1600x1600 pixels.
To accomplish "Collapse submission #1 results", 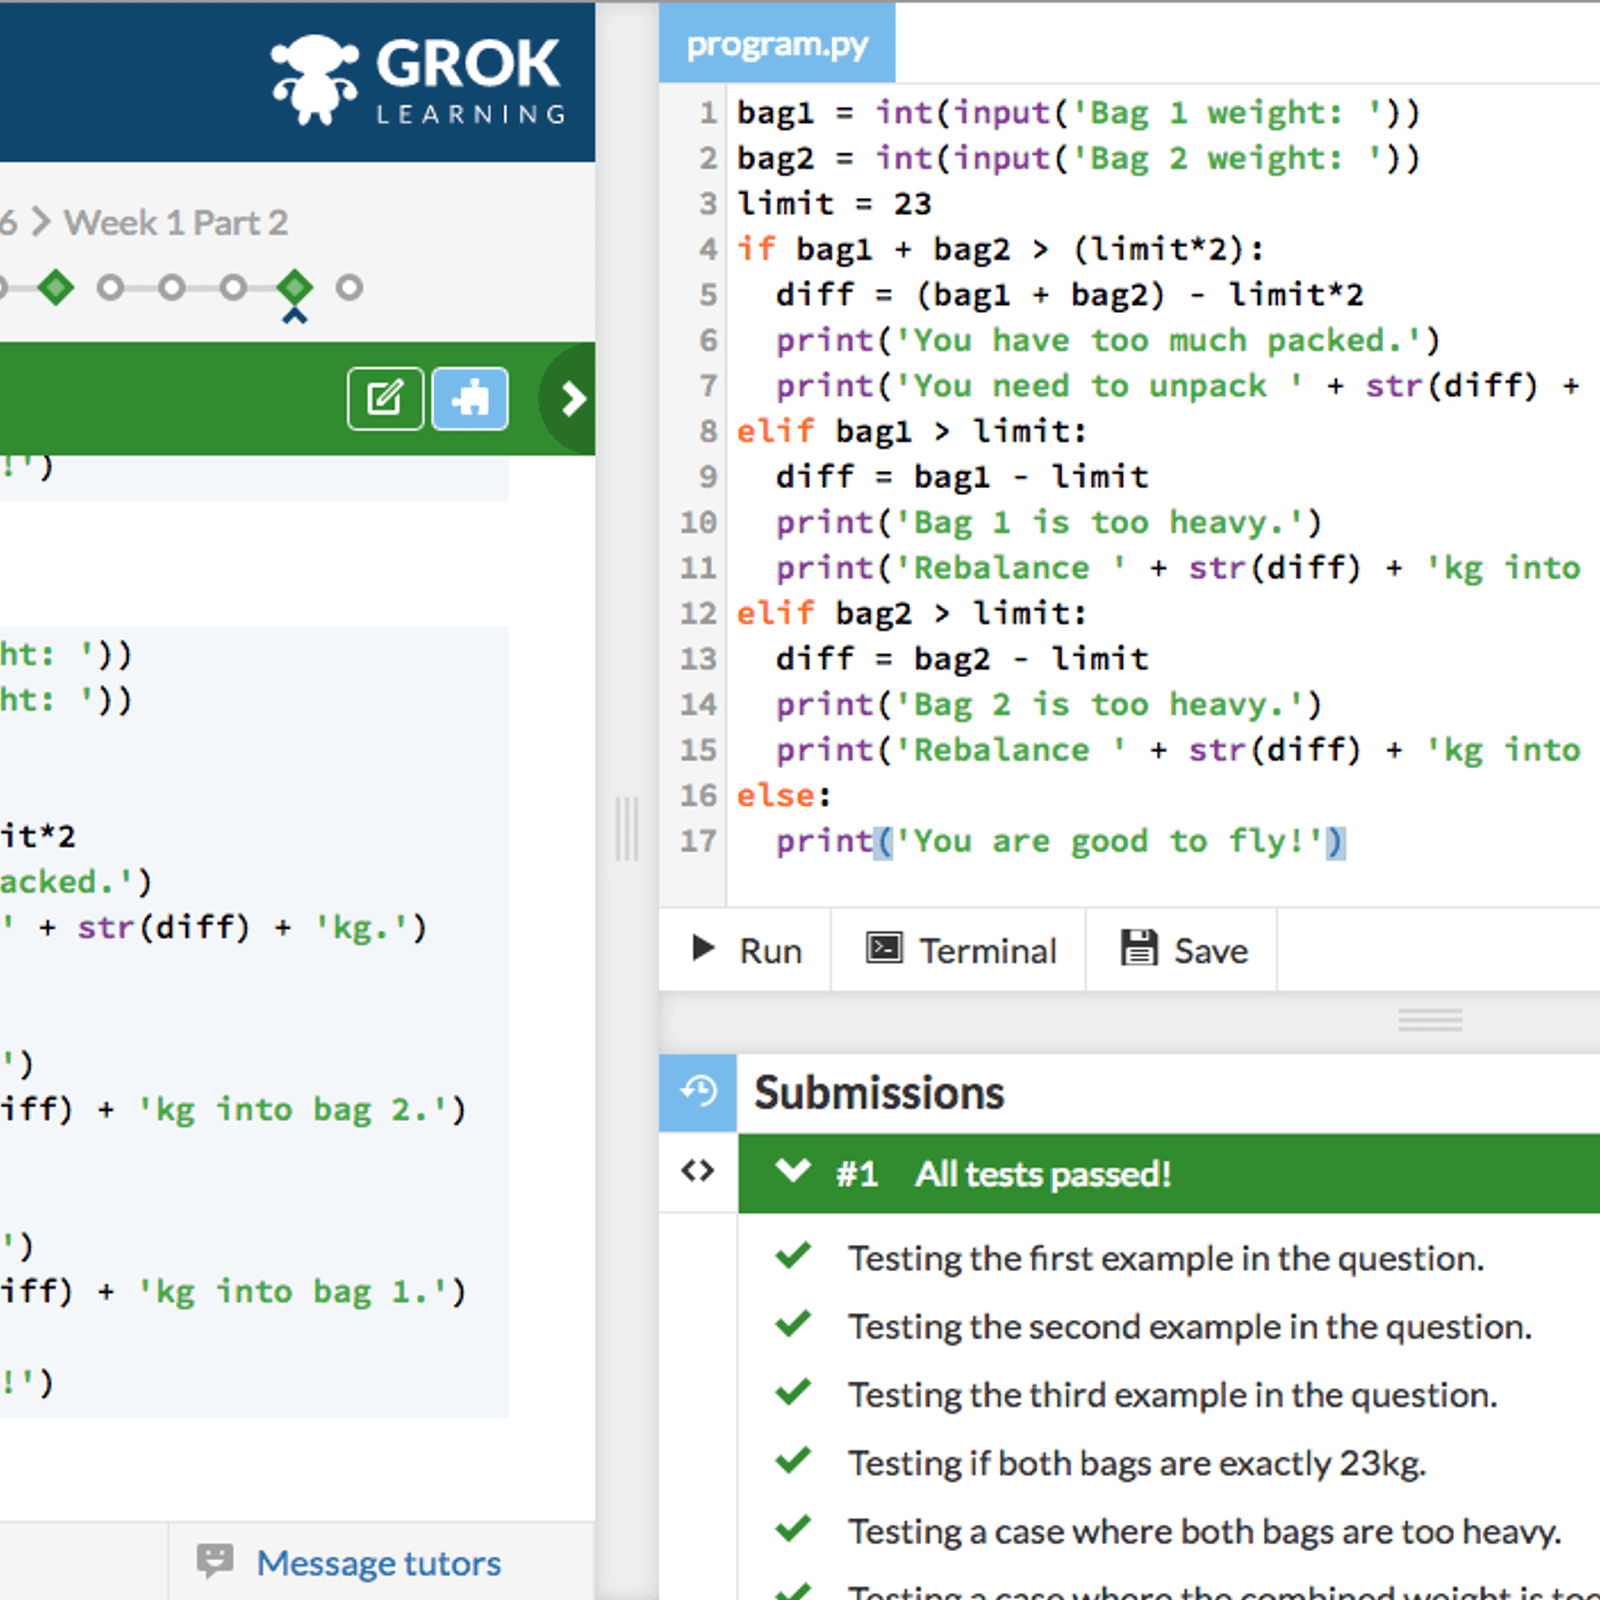I will 793,1171.
